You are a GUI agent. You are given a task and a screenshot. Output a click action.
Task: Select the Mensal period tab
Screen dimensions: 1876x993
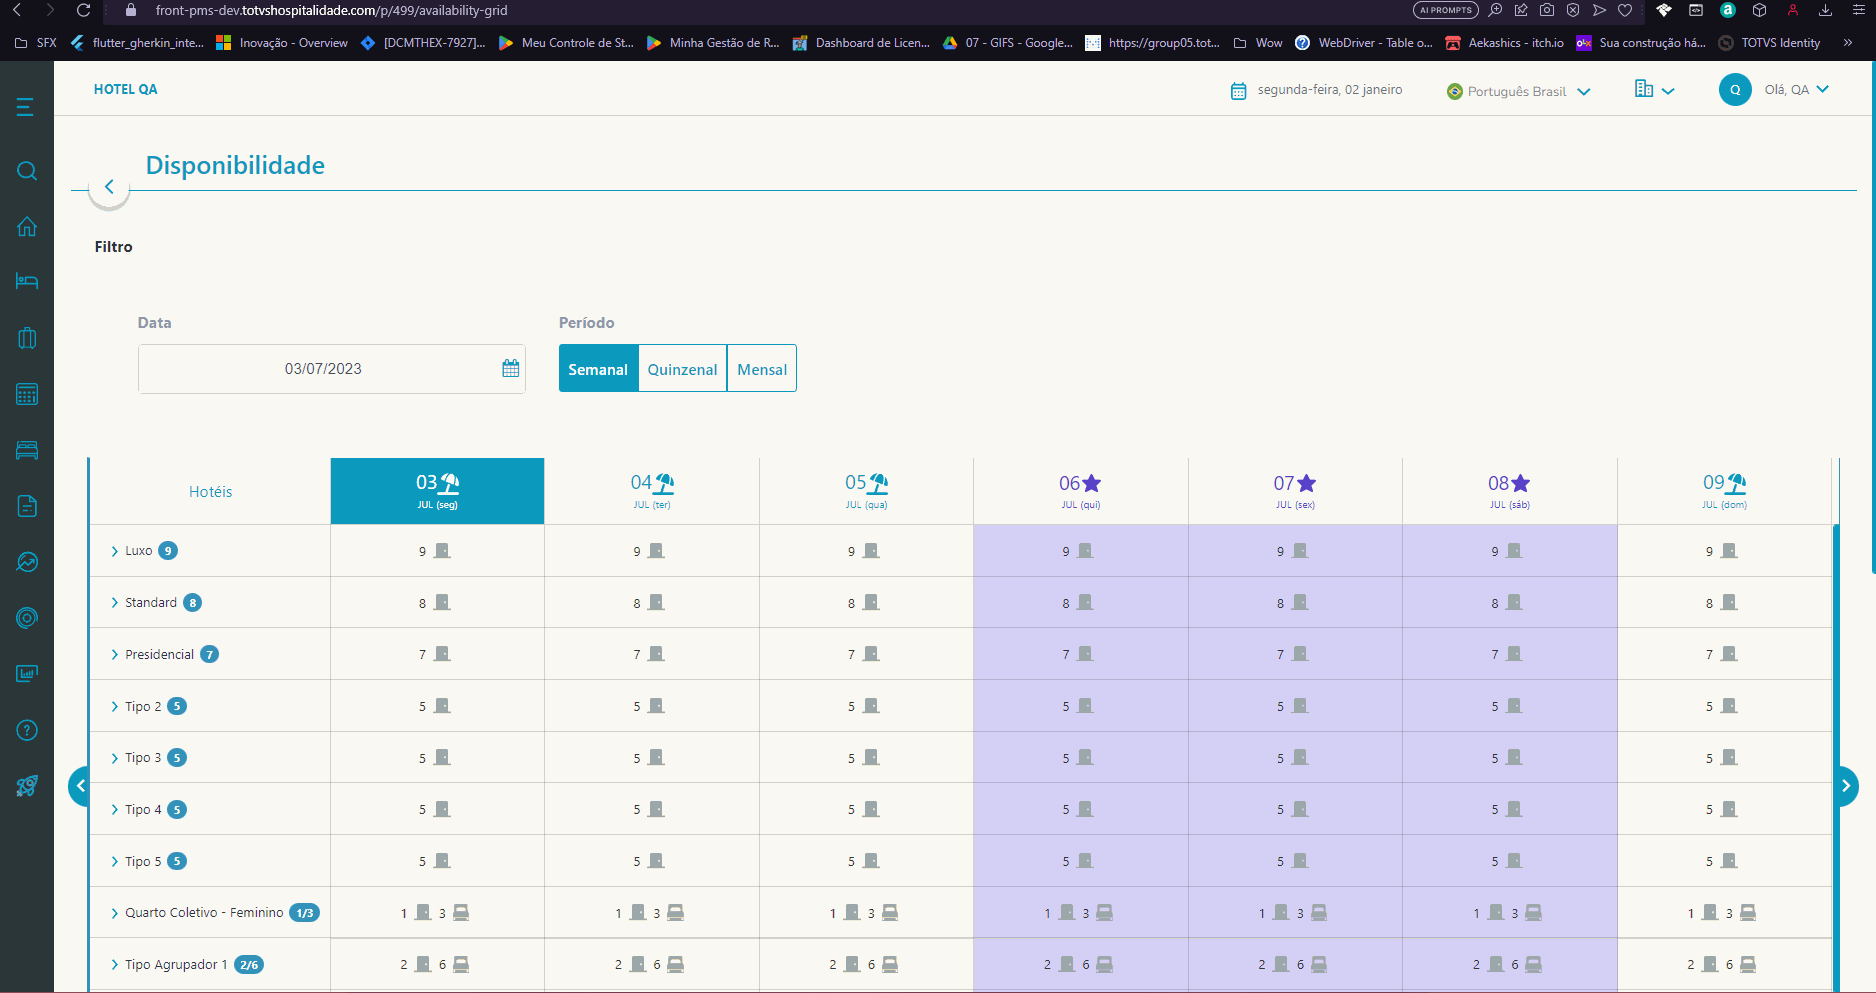click(762, 369)
